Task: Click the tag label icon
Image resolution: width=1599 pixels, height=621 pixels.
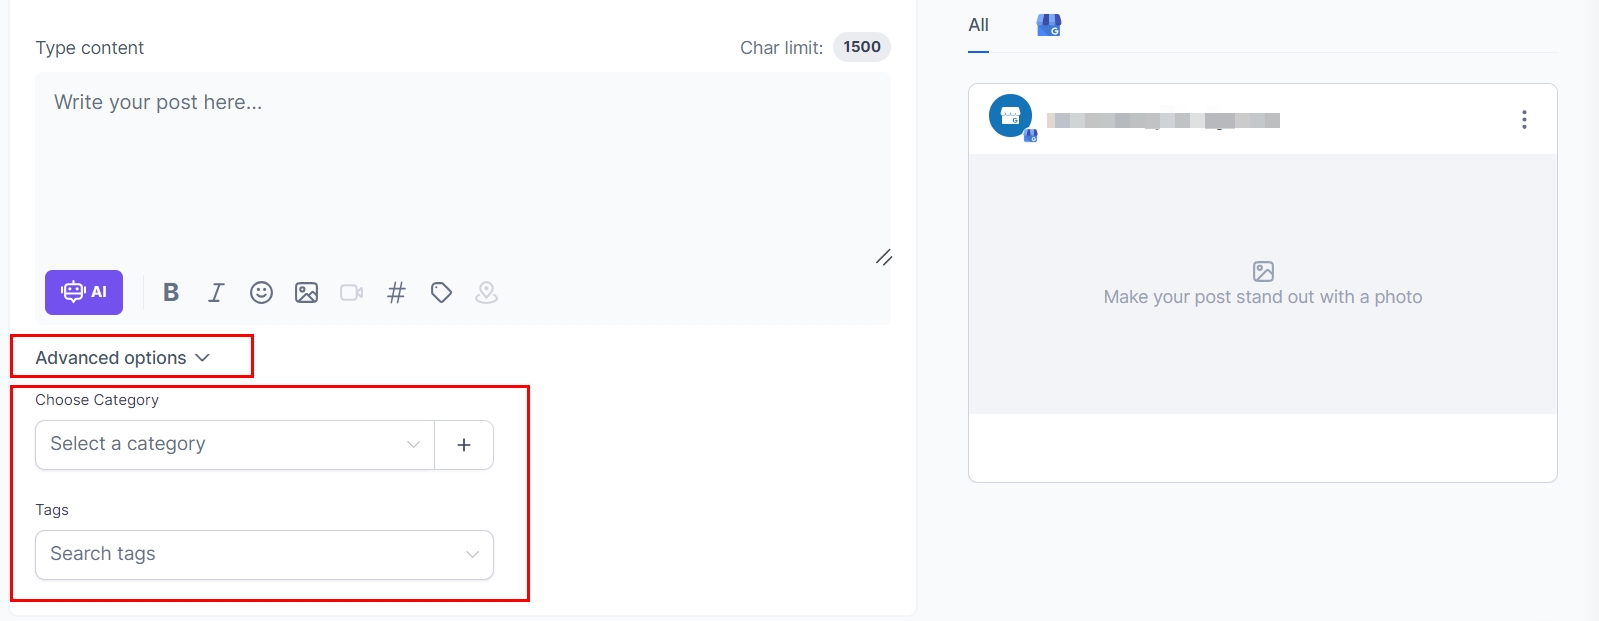Action: [x=441, y=292]
